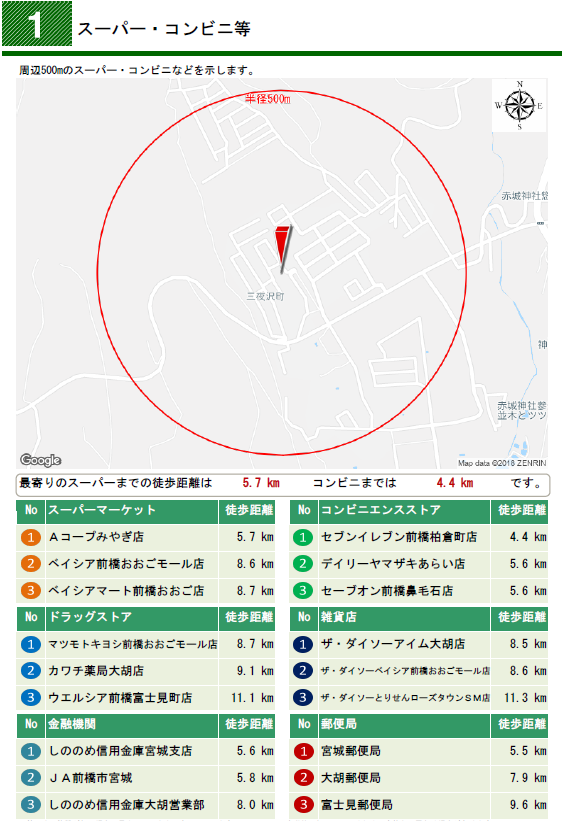Click the compass rose icon
This screenshot has height=821, width=562.
coord(519,105)
